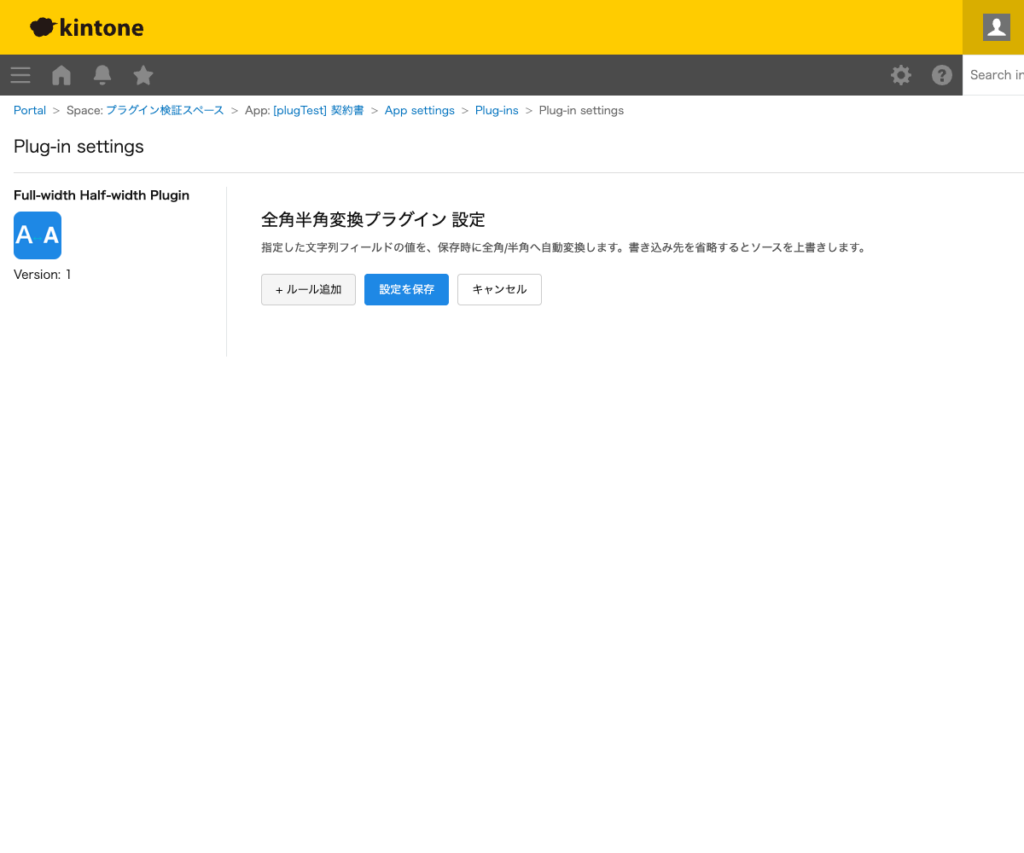Open help using the question mark icon

[x=941, y=75]
